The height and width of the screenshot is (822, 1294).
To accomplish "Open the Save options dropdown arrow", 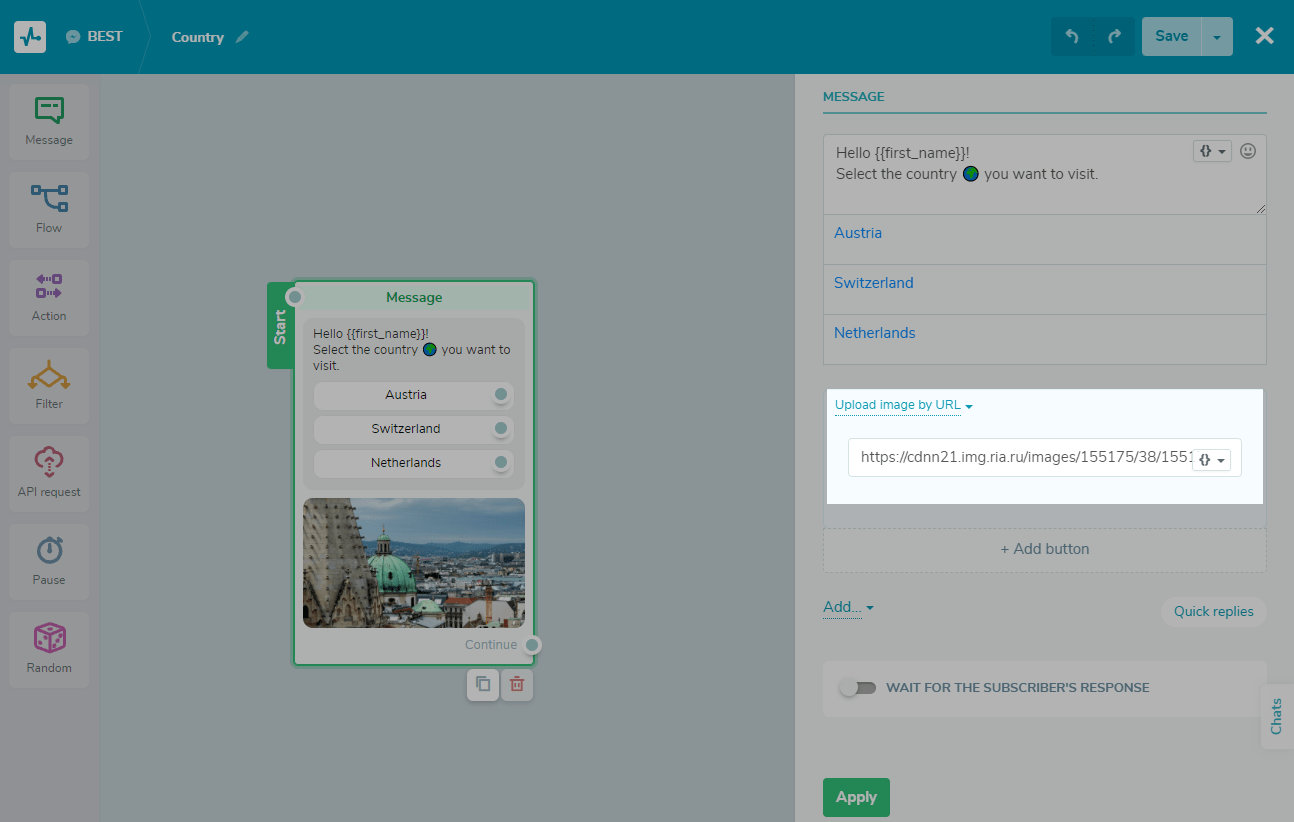I will tap(1217, 36).
